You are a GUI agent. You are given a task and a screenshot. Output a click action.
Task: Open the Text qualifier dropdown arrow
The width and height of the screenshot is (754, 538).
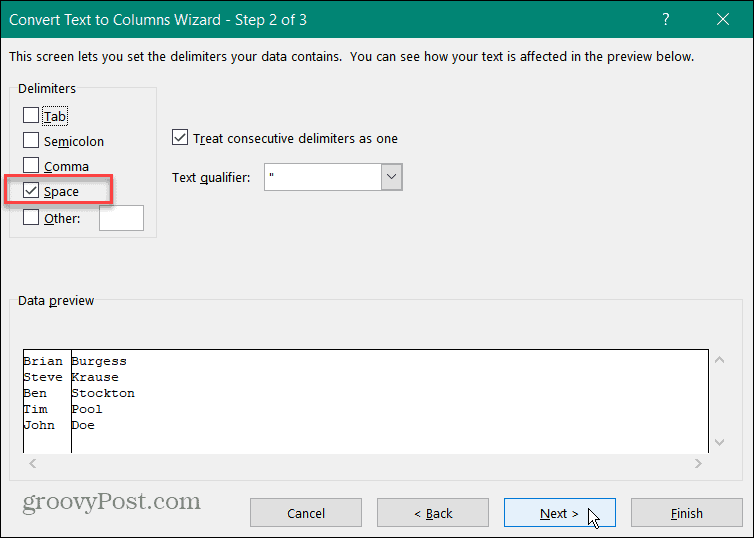click(x=391, y=177)
